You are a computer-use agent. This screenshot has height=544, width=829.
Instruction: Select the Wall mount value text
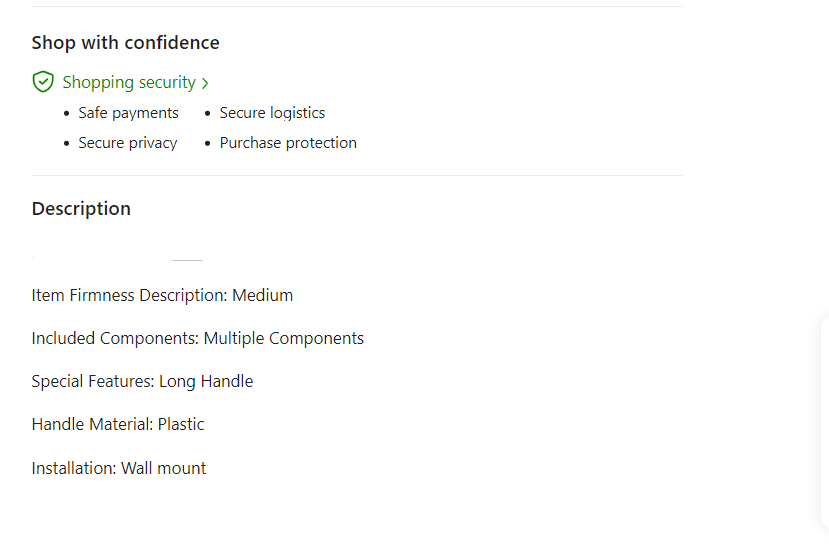pyautogui.click(x=164, y=468)
